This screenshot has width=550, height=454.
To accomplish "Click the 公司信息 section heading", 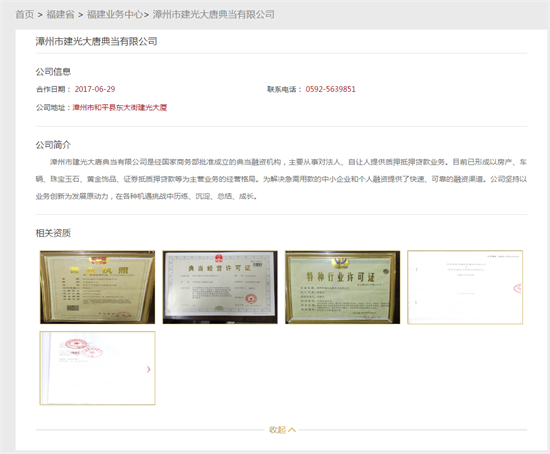I will pos(53,72).
